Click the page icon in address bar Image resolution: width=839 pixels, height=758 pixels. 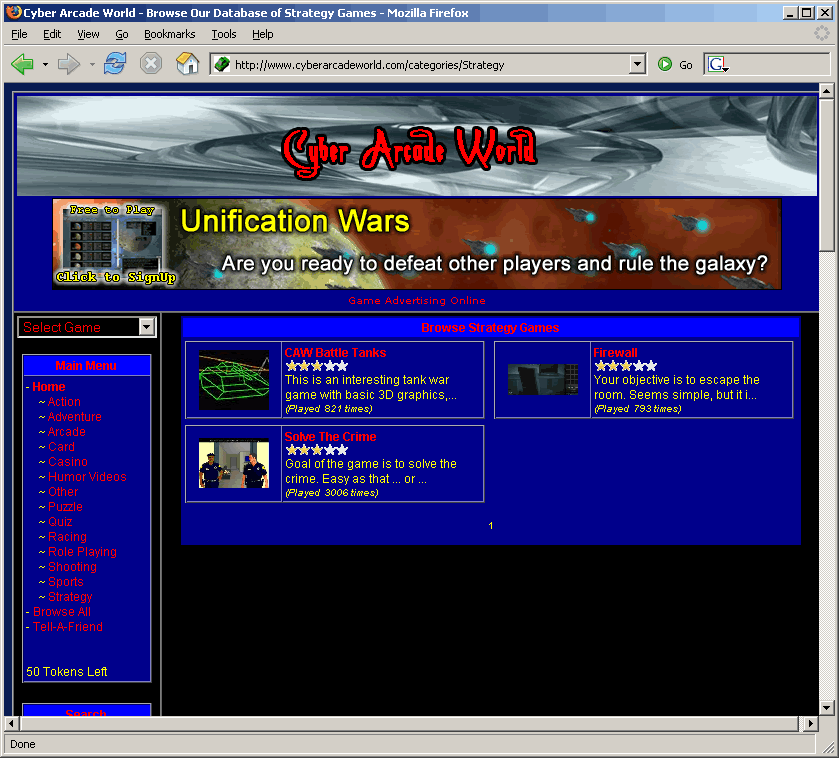222,65
